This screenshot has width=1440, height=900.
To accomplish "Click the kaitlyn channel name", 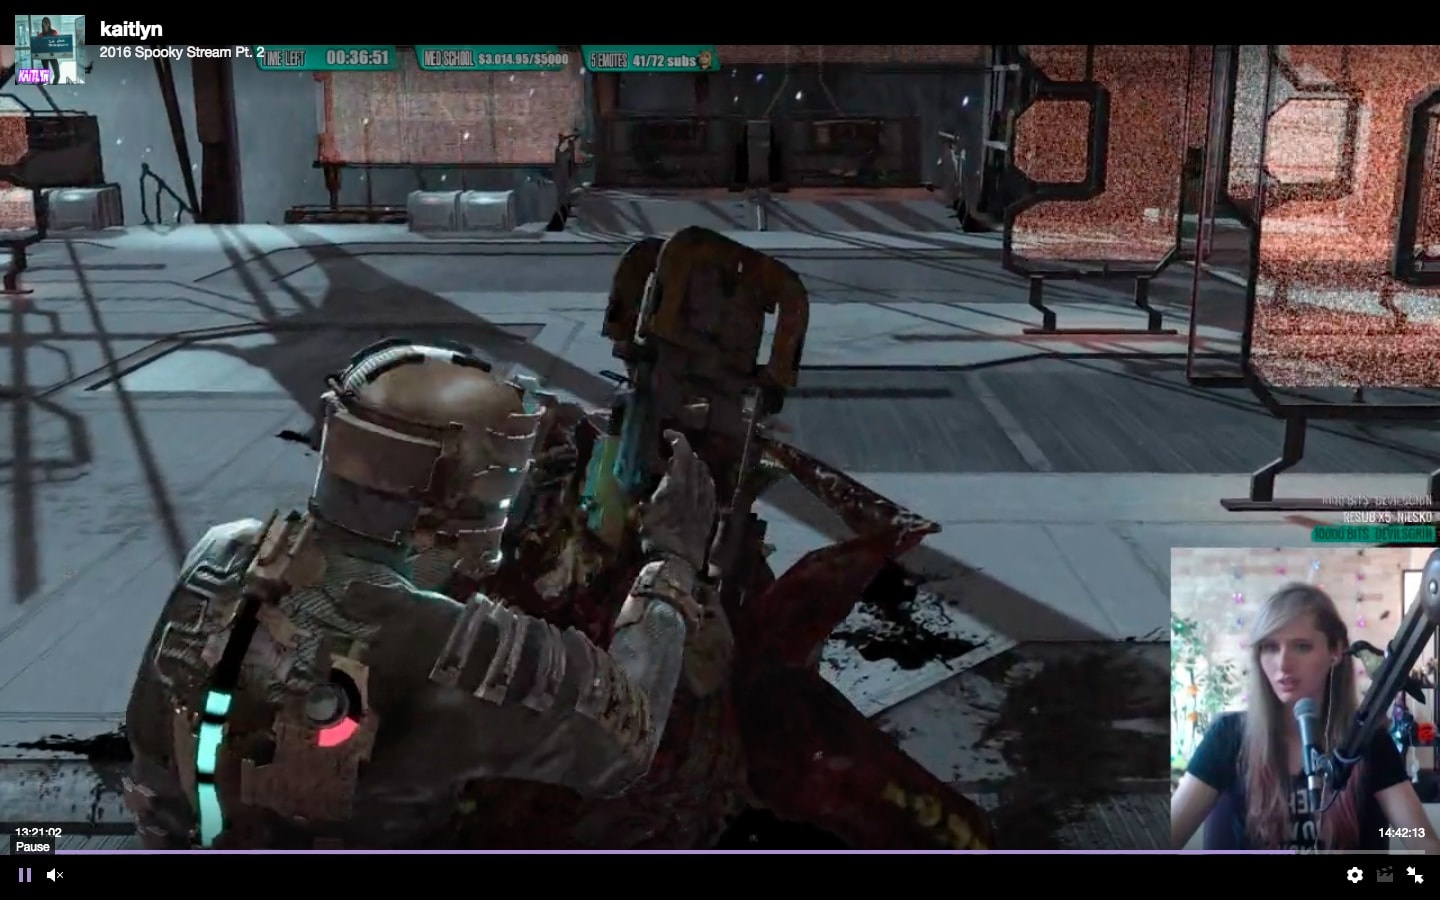I will tap(131, 29).
